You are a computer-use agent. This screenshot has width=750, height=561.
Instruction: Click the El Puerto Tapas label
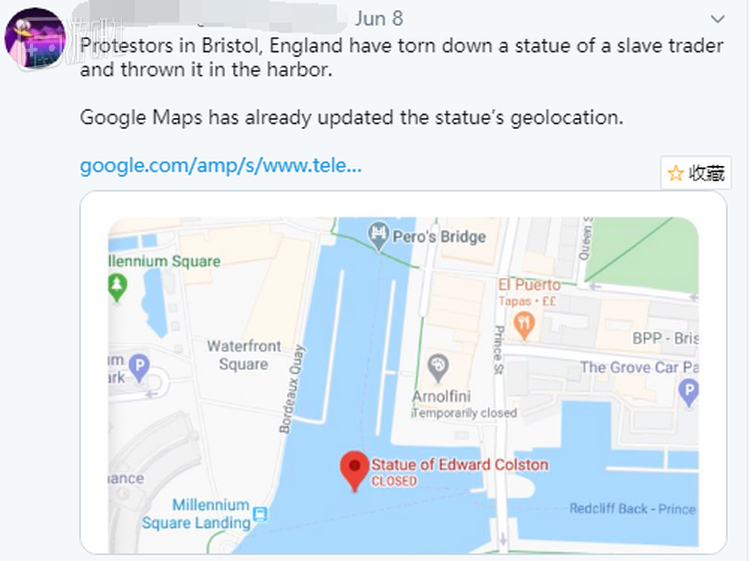529,292
